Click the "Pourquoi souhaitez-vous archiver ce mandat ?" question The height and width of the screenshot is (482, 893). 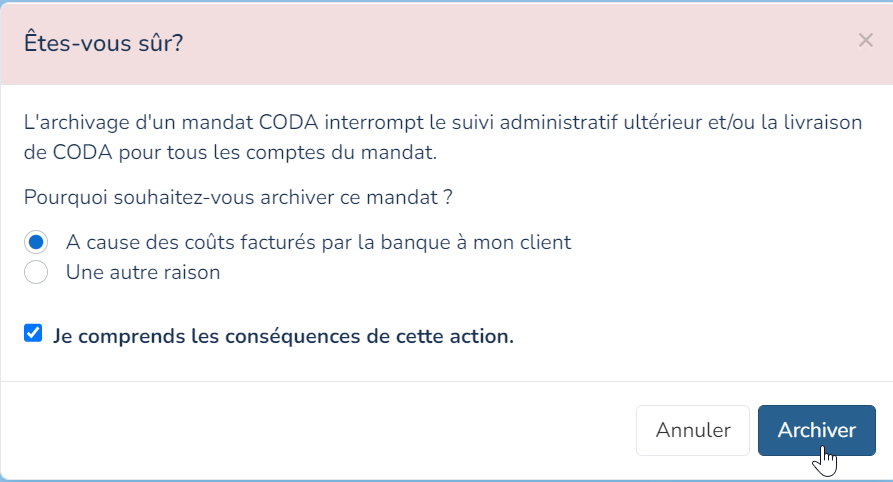tap(238, 197)
